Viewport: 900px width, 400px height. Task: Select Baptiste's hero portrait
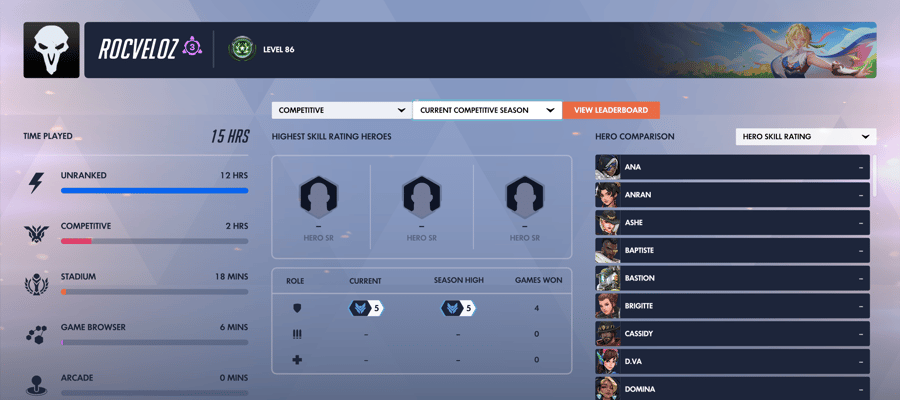608,250
